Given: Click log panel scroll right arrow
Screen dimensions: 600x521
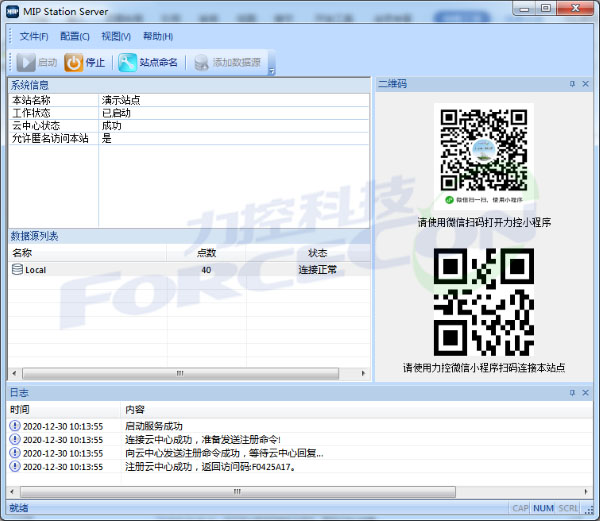Looking at the screenshot, I should 586,492.
